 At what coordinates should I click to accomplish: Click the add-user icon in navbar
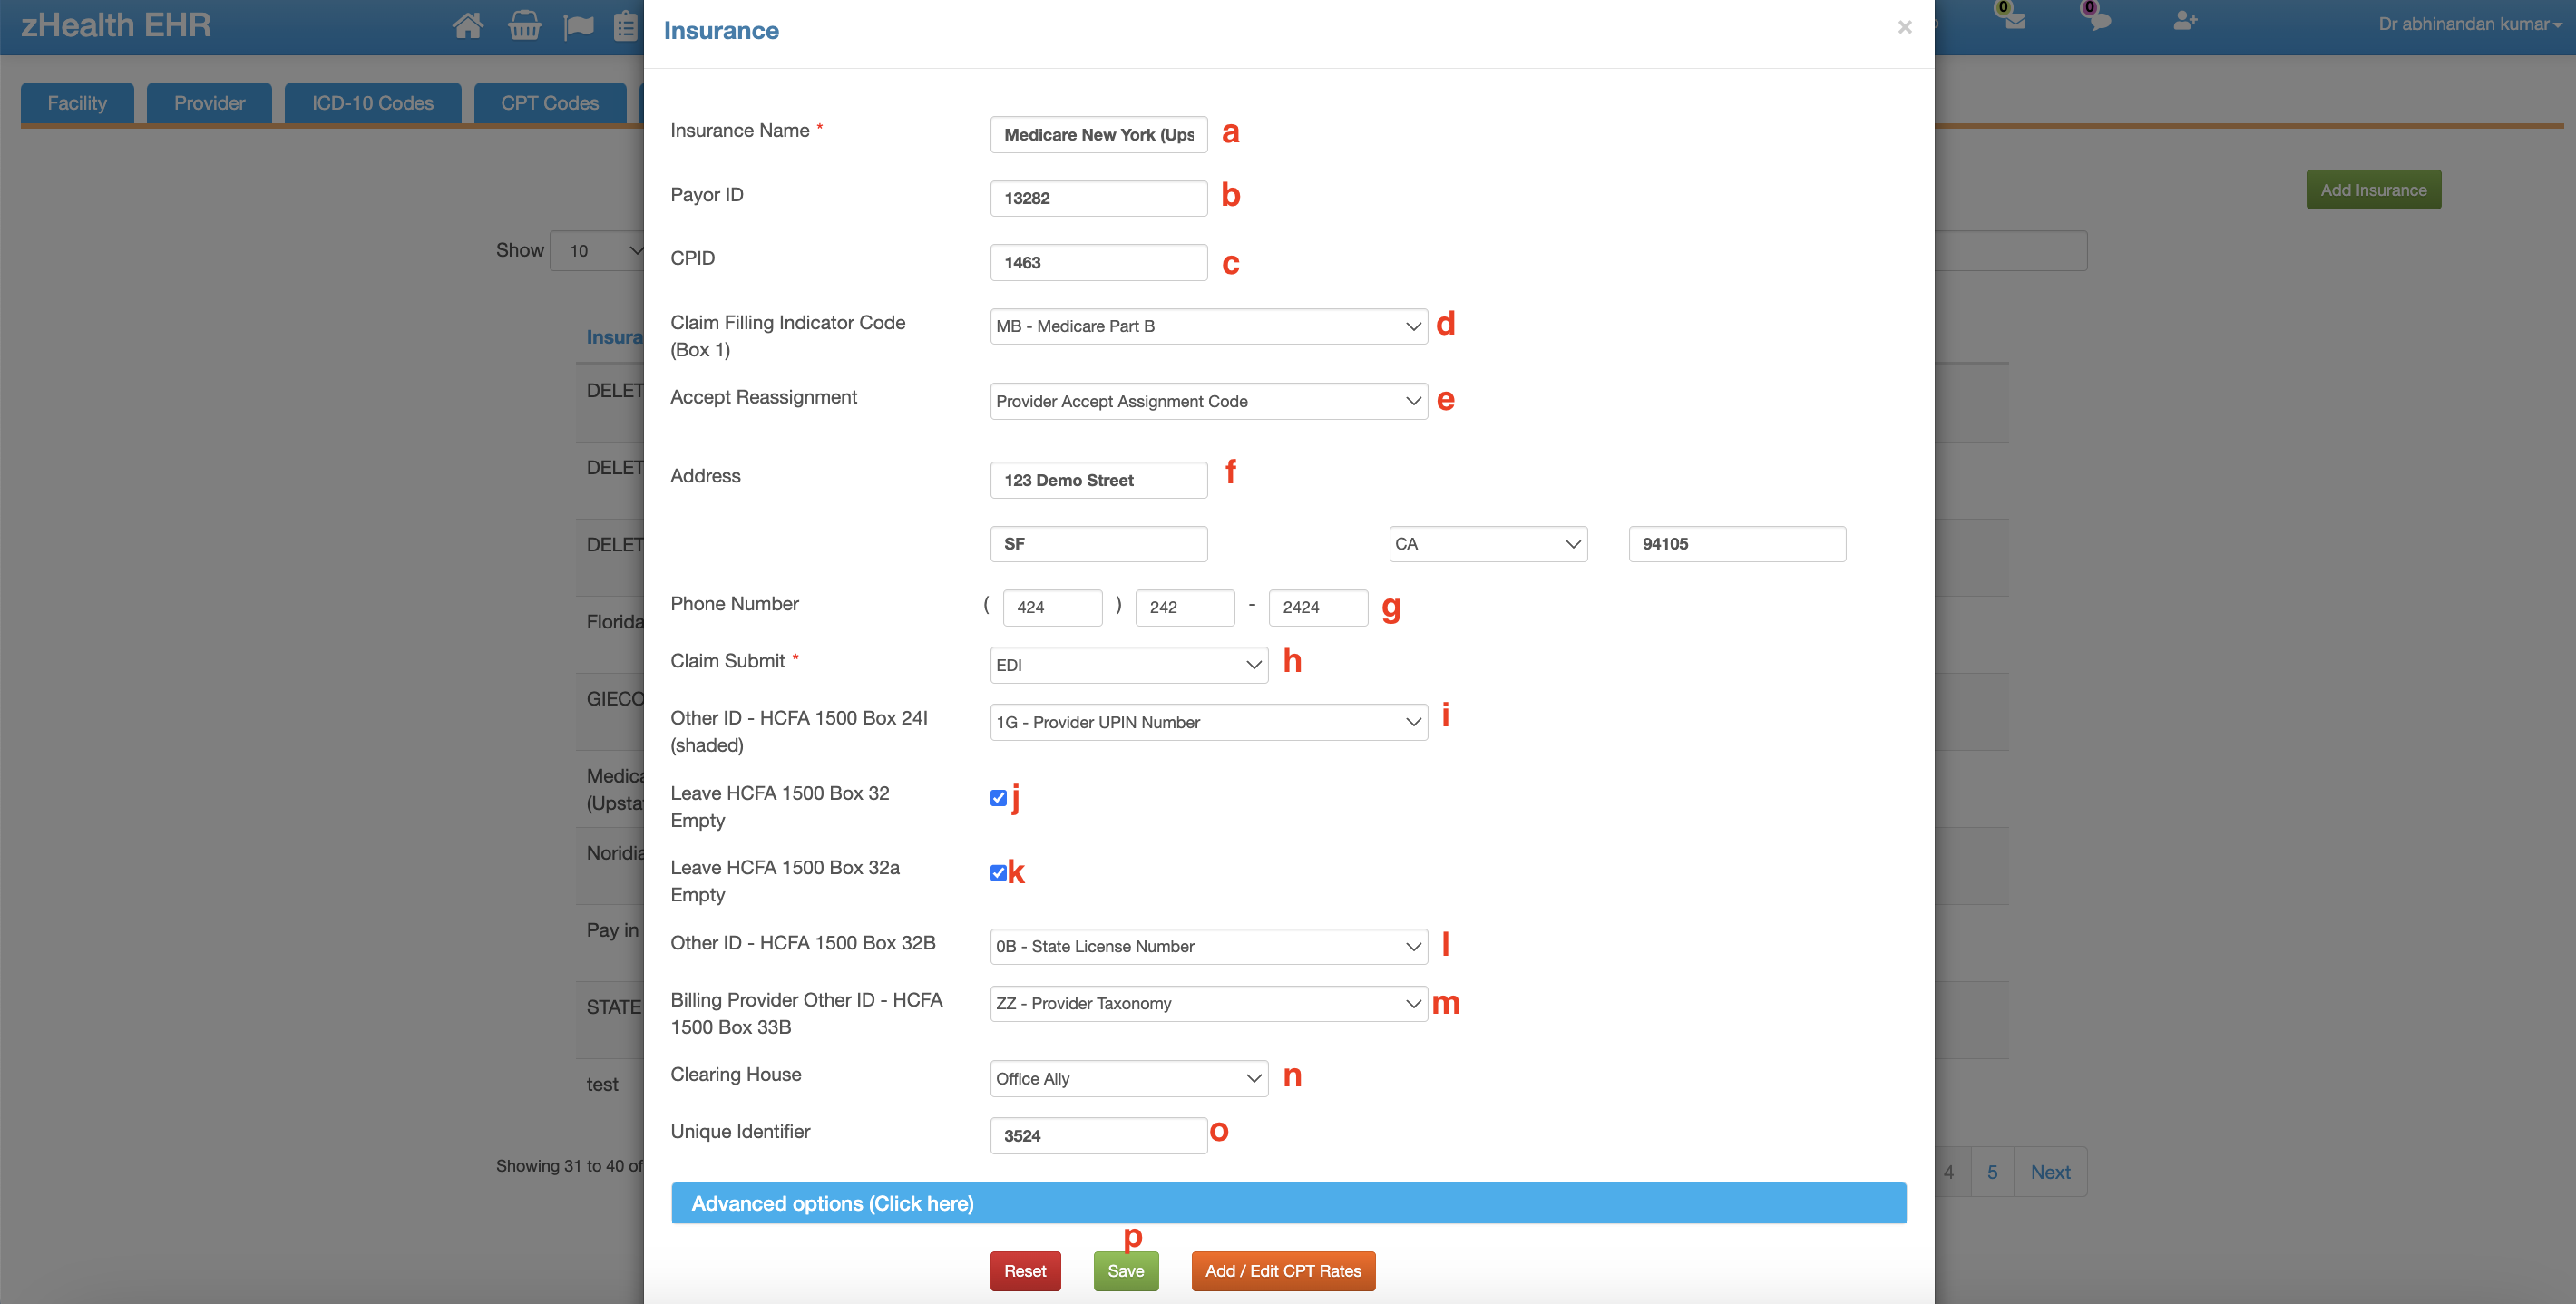coord(2185,21)
